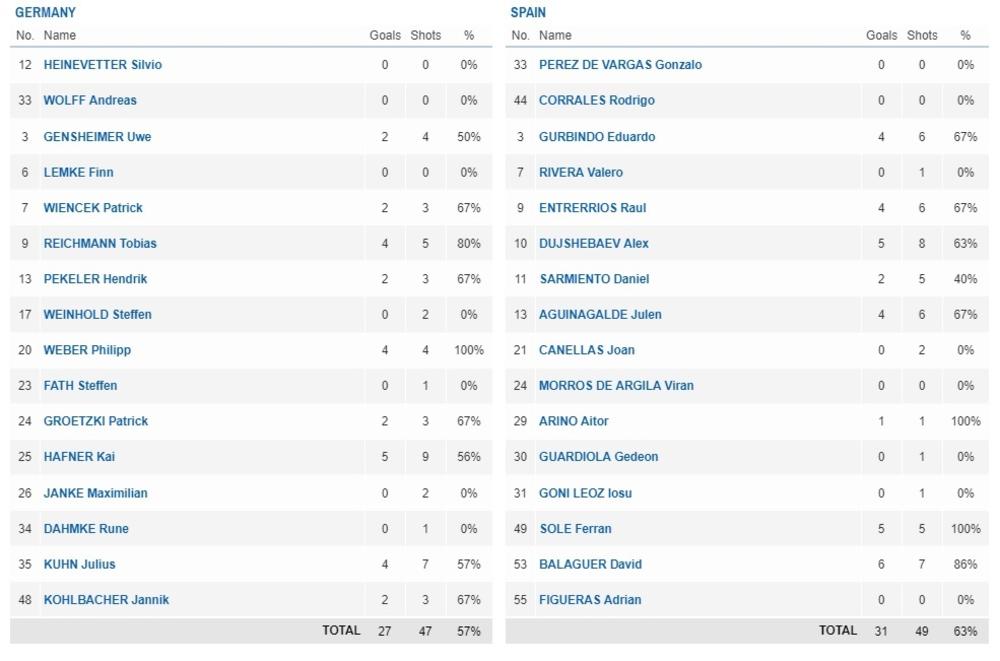Viewport: 1000px width, 661px height.
Task: Open FIGUERAS Adrian player link
Action: [590, 600]
